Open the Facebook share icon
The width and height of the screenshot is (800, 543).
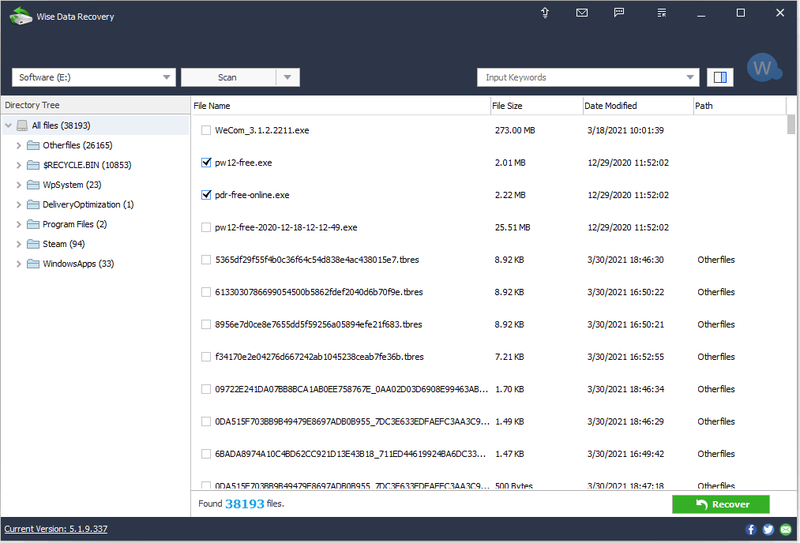tap(751, 530)
